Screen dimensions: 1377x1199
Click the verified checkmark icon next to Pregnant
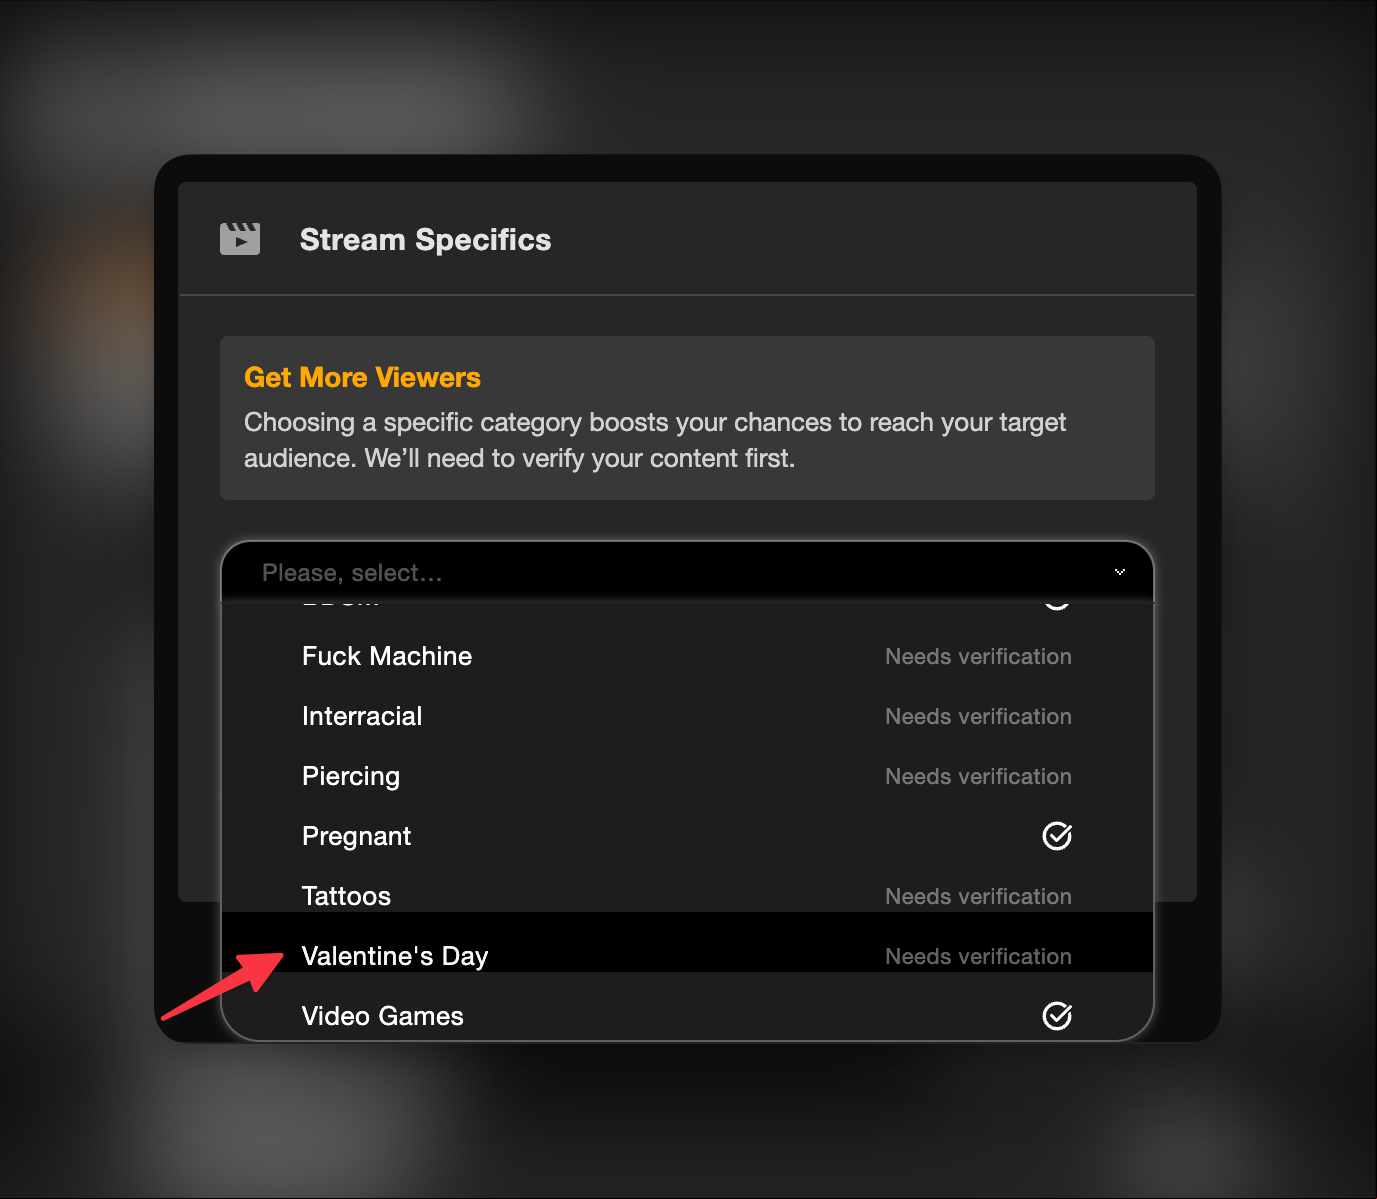click(1057, 836)
